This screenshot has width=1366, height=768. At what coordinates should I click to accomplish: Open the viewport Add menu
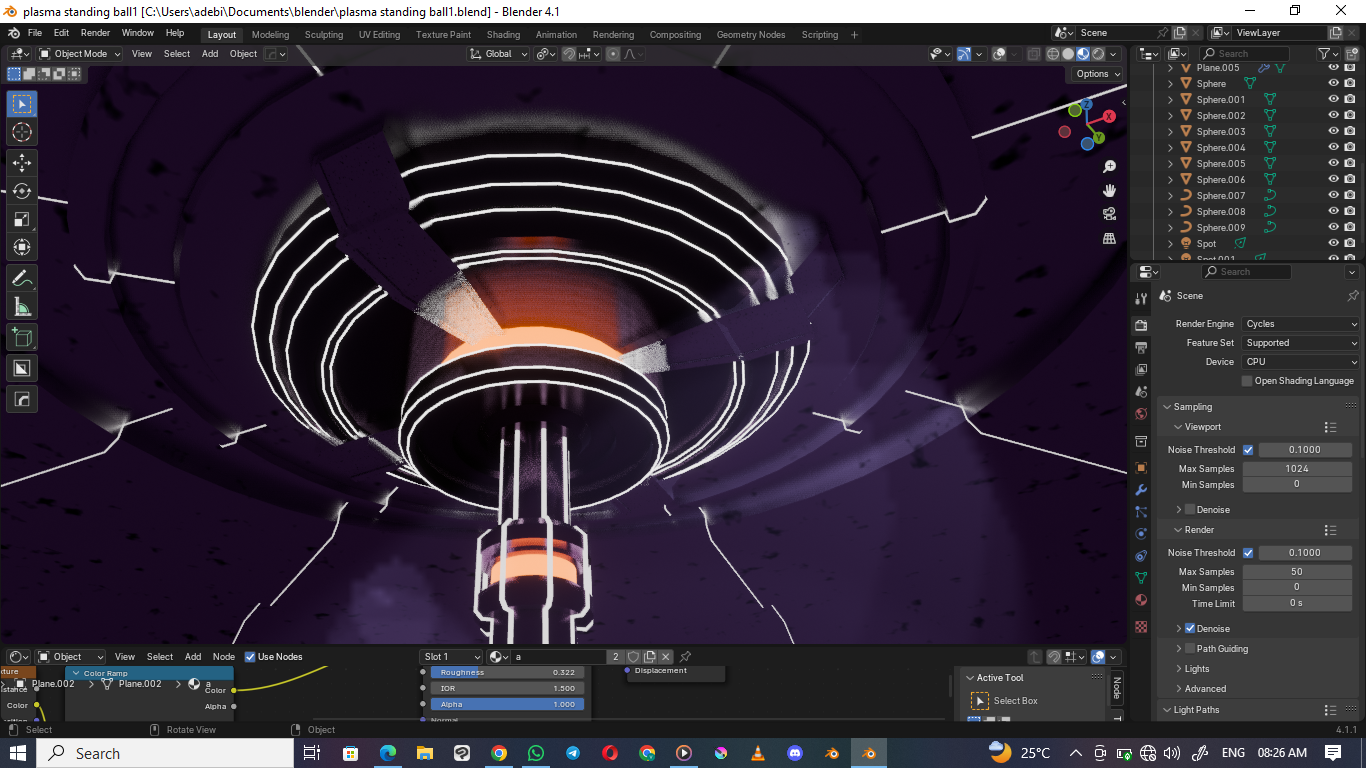point(210,54)
